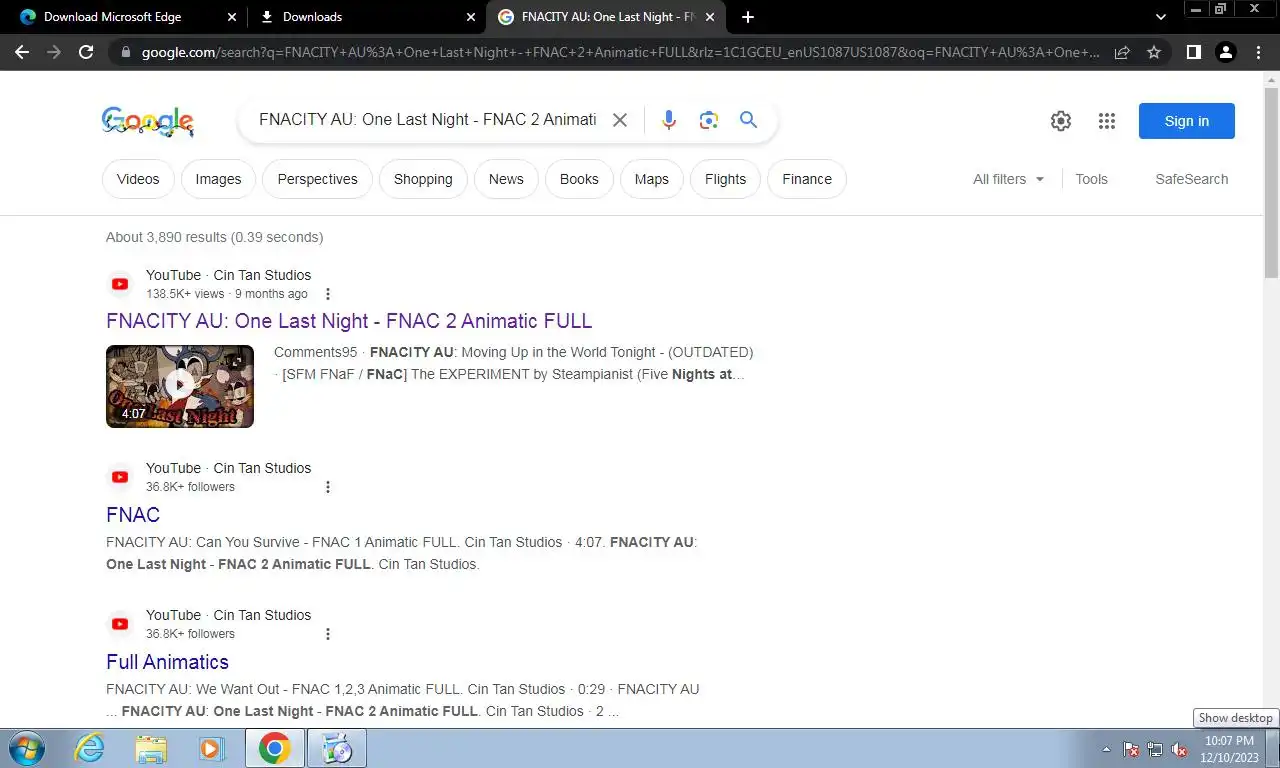Viewport: 1280px width, 768px height.
Task: Clear the Google search box text
Action: (620, 120)
